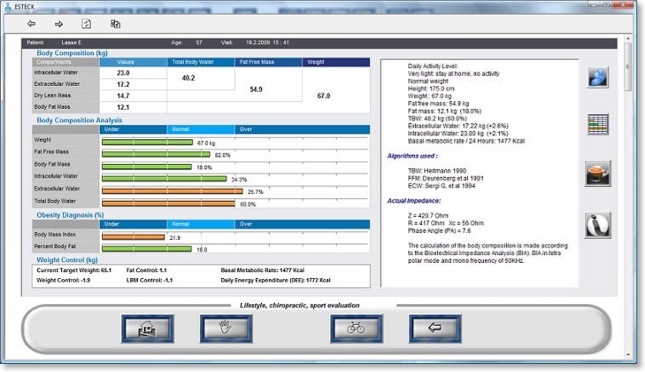Click the orange Extracellular Water bar 25.7%
645x372 pixels.
[x=172, y=191]
